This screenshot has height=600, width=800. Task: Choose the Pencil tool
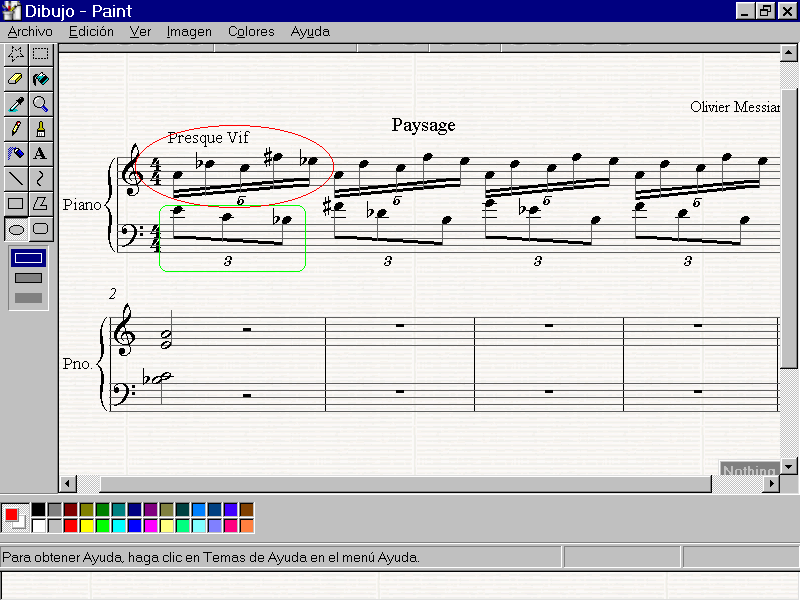pos(16,129)
